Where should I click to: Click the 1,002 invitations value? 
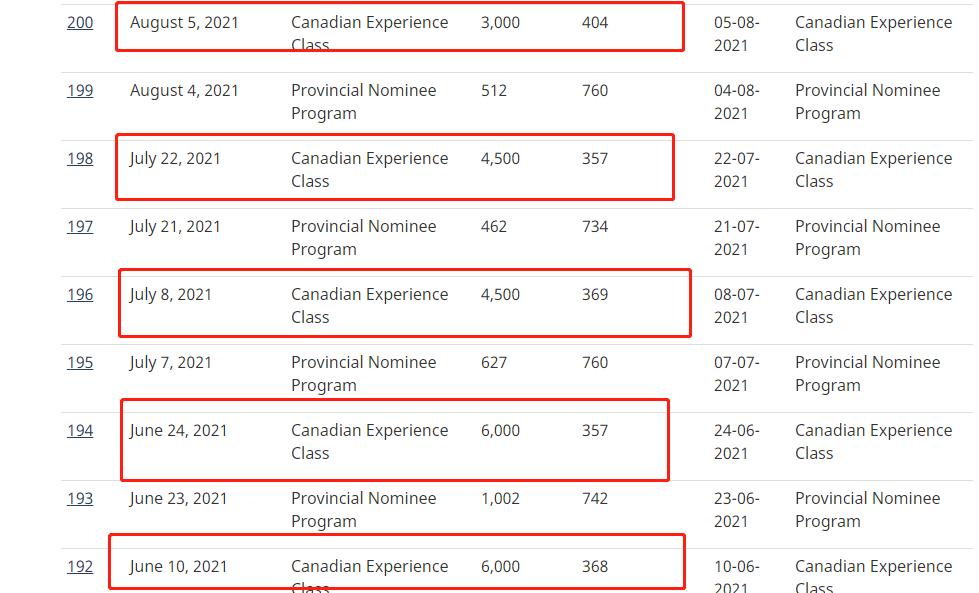(500, 498)
